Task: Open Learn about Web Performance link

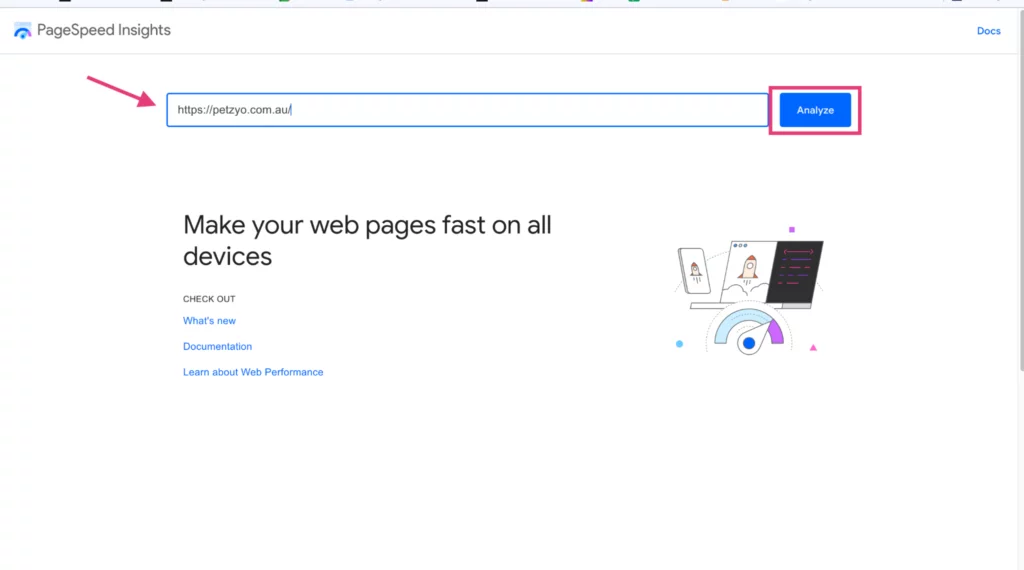Action: (253, 372)
